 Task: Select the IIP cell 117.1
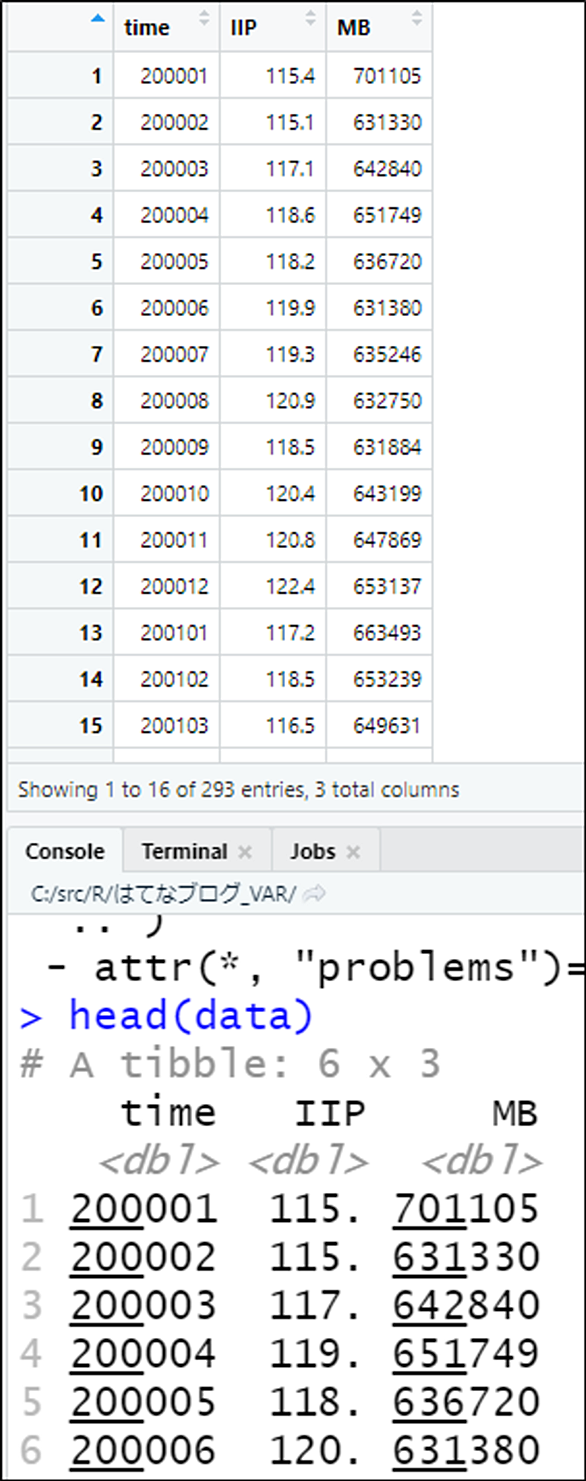[x=291, y=168]
